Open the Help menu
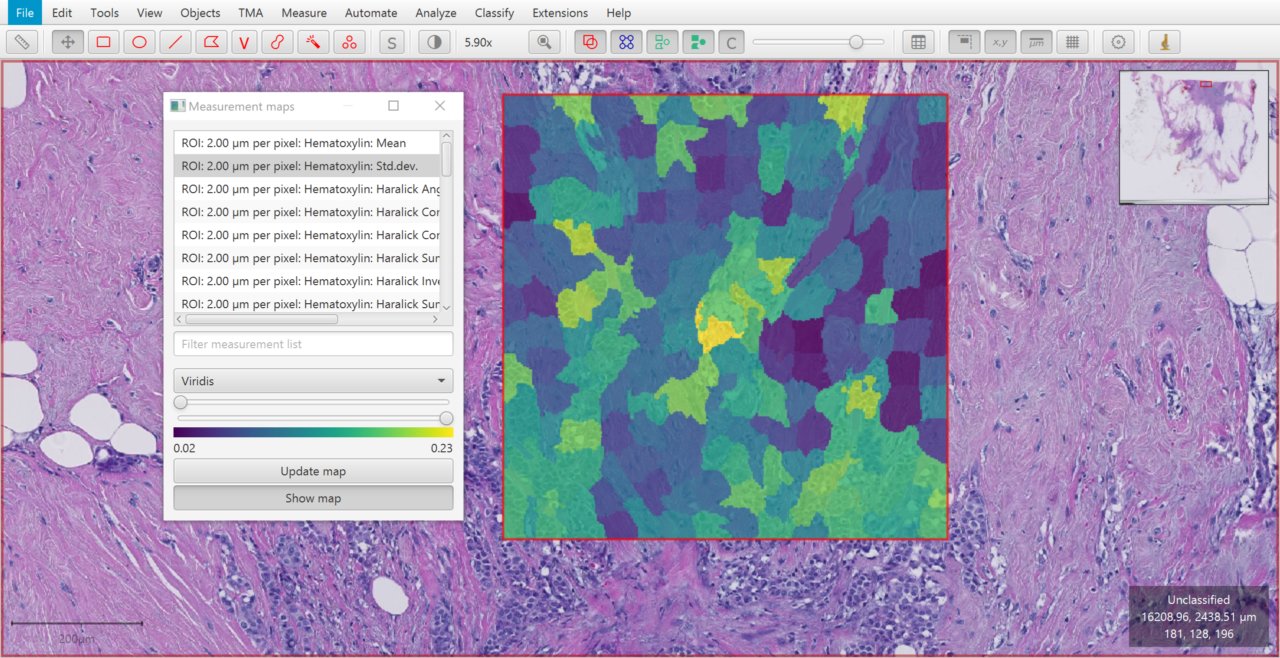The width and height of the screenshot is (1280, 658). click(619, 13)
